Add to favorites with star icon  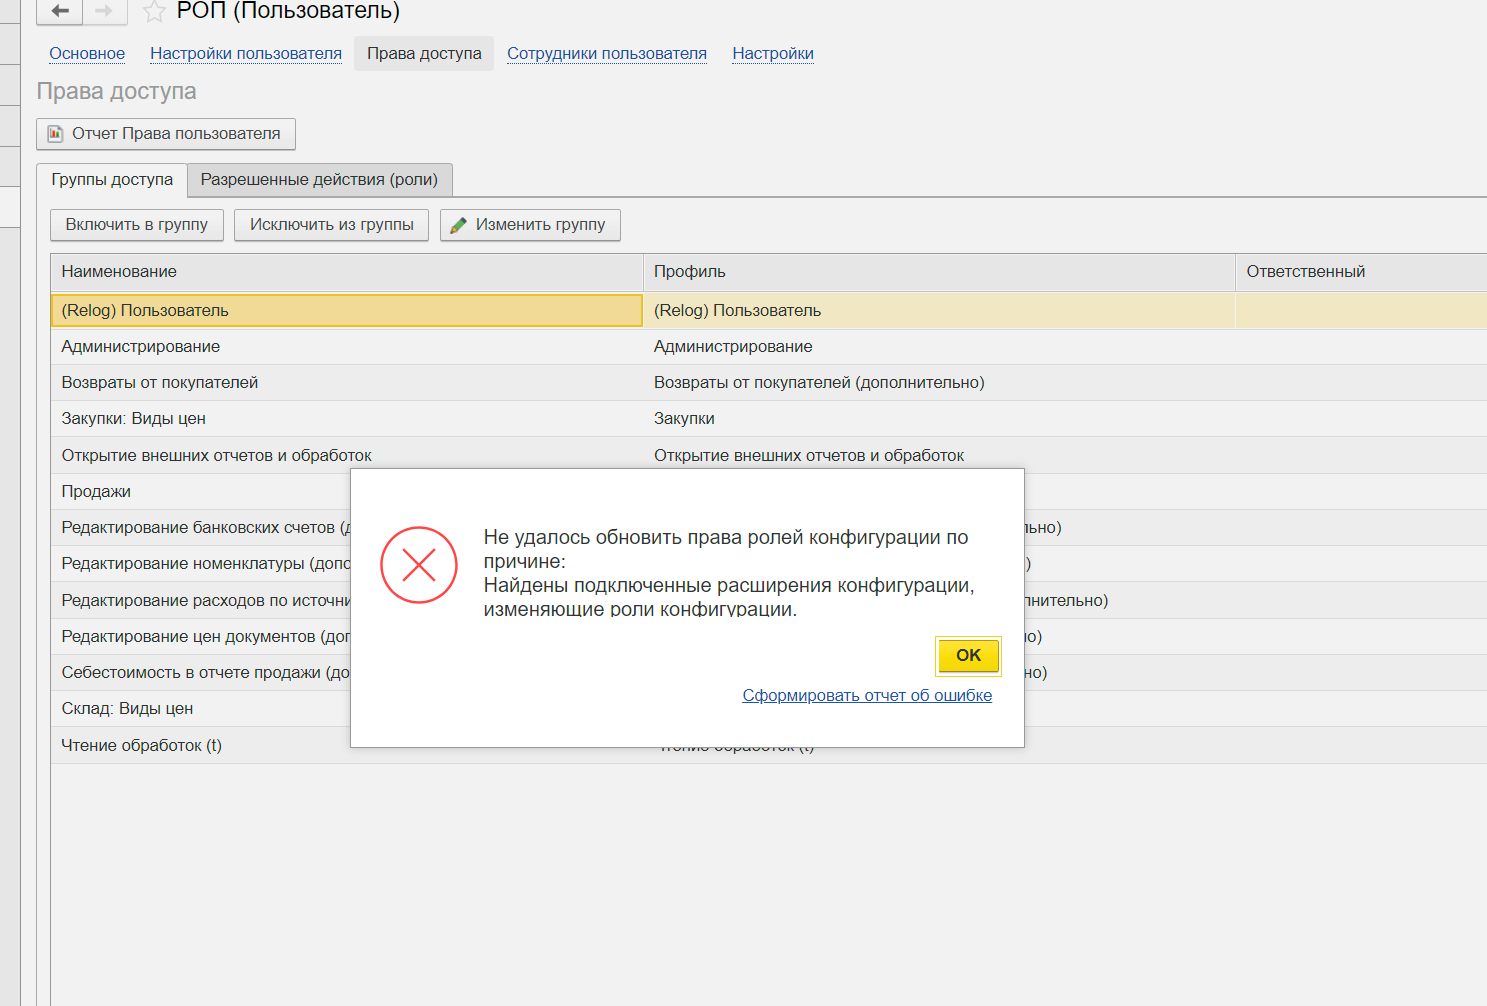154,12
